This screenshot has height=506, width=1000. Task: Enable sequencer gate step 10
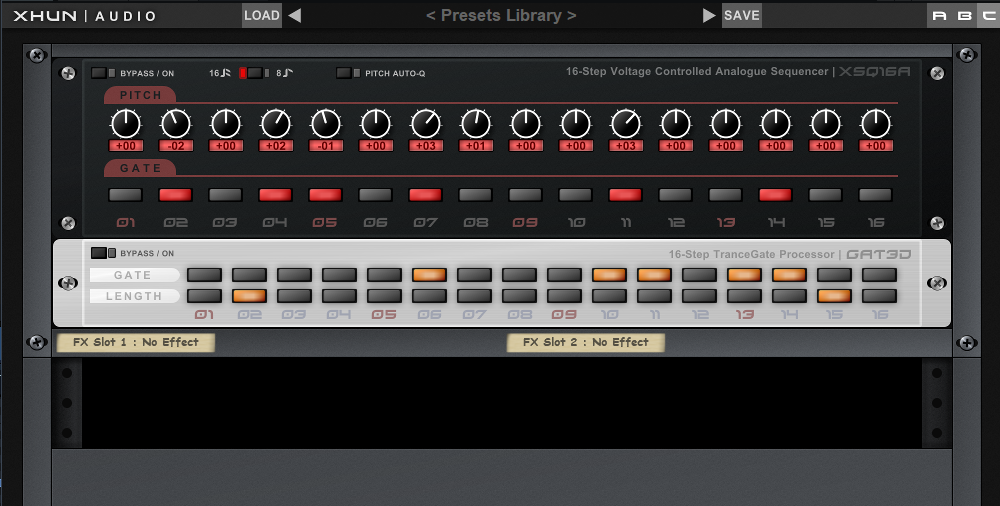[575, 195]
